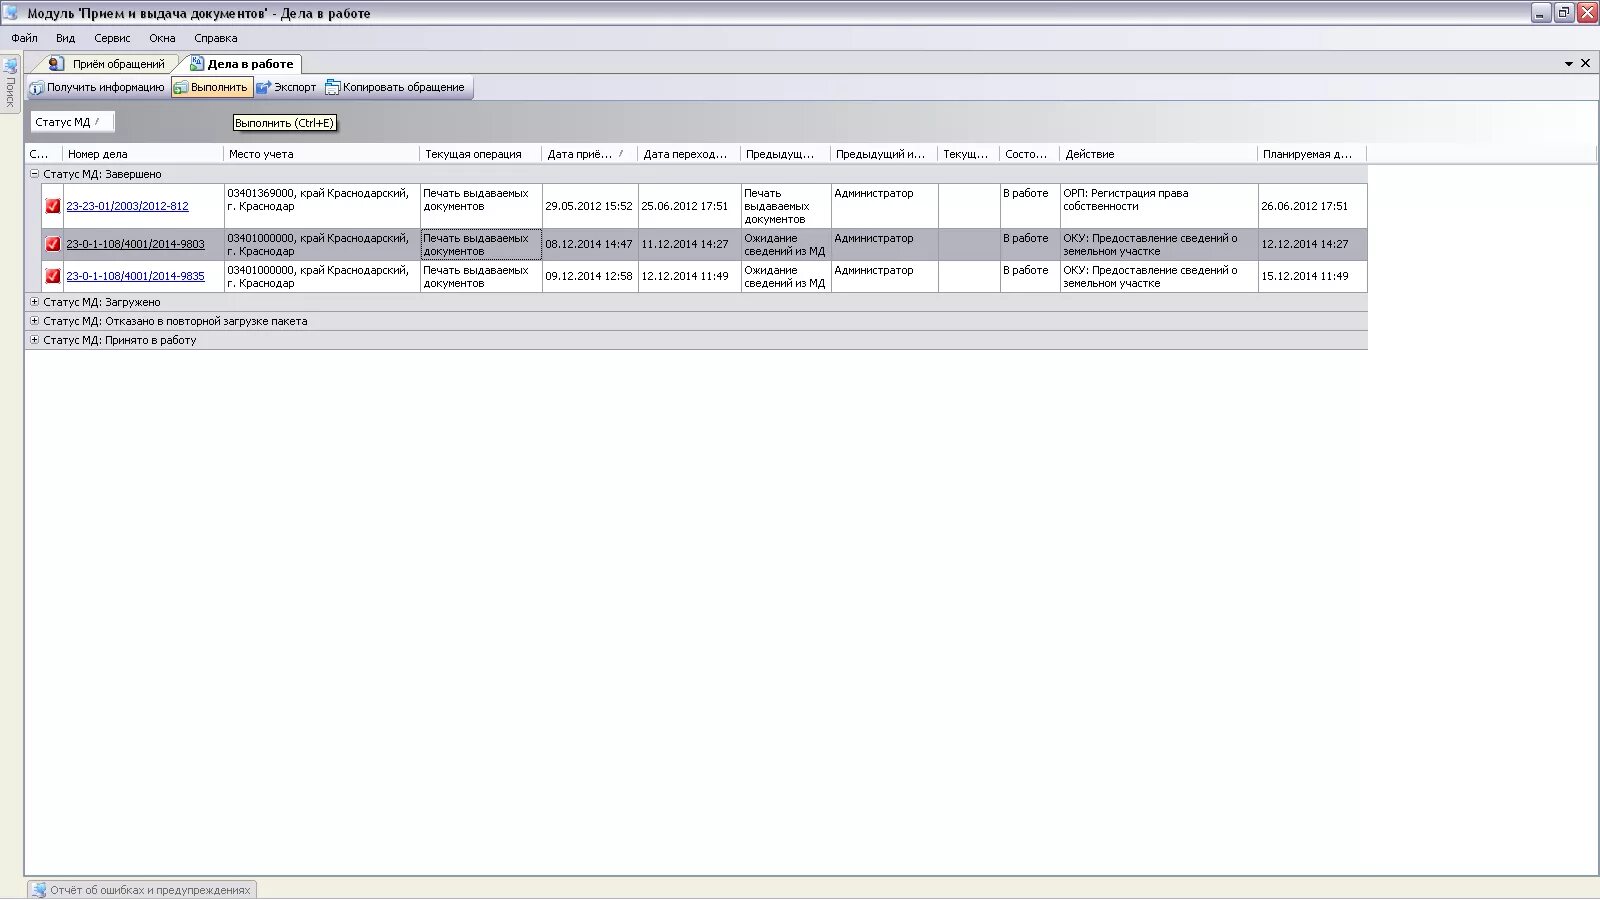Viewport: 1600px width, 900px height.
Task: Open the Поиск side panel tab
Action: (x=10, y=84)
